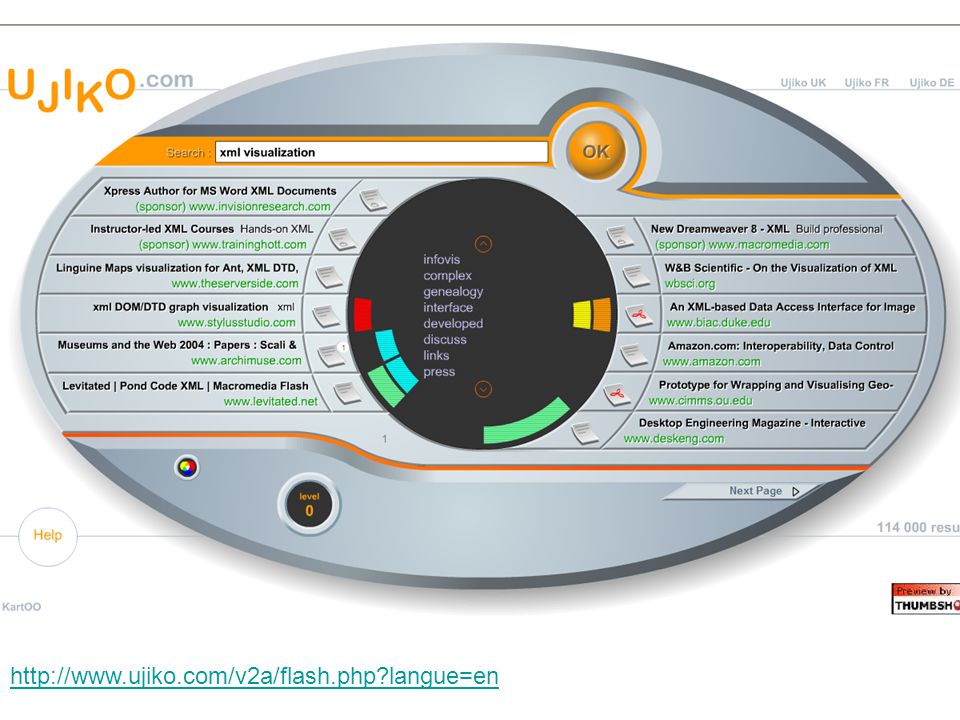
Task: Open www.amazon.com link
Action: pos(711,362)
